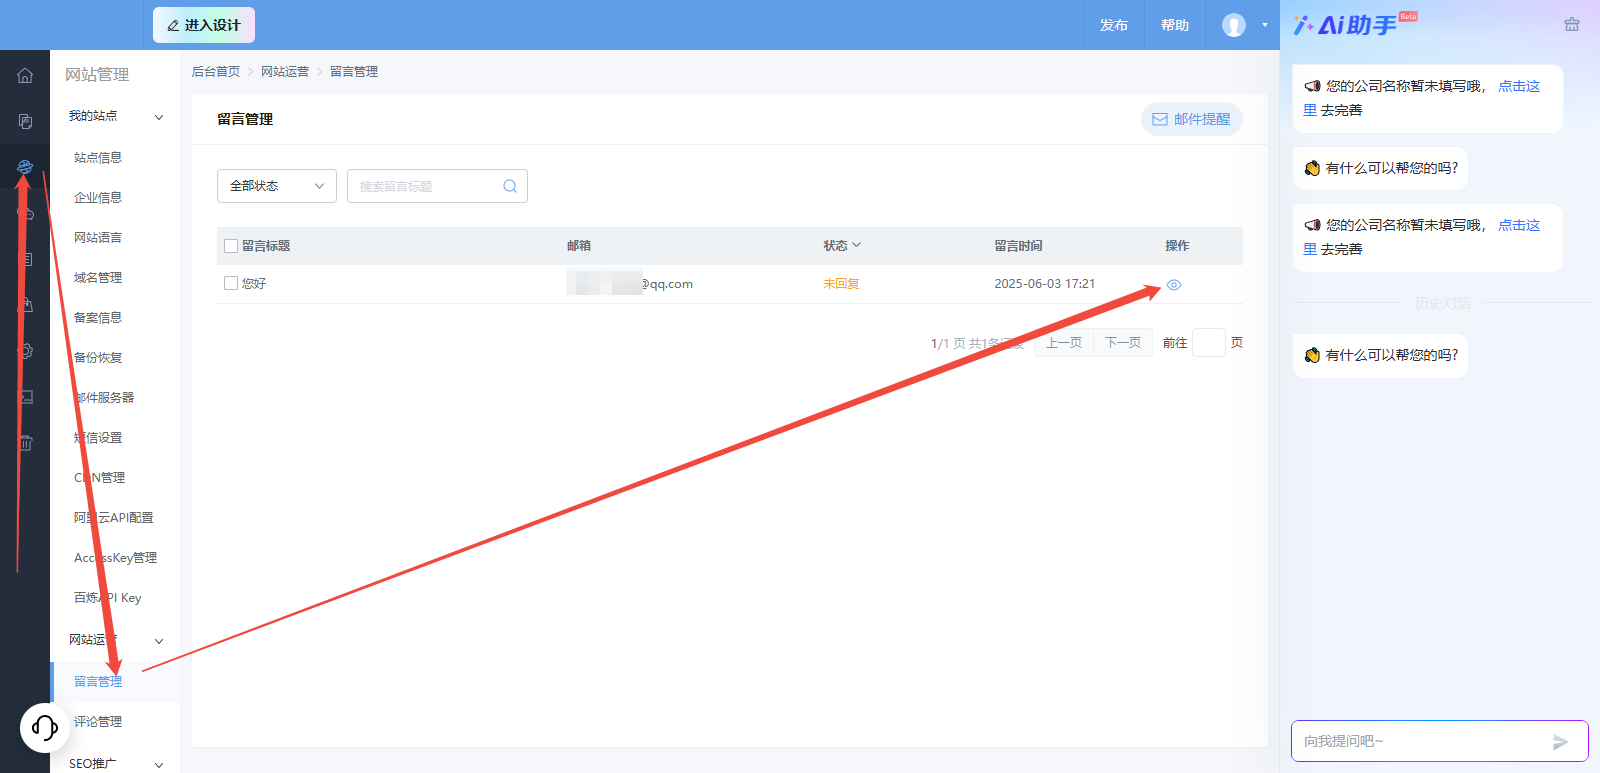
Task: Open CDN管理 in side menu
Action: tap(100, 478)
